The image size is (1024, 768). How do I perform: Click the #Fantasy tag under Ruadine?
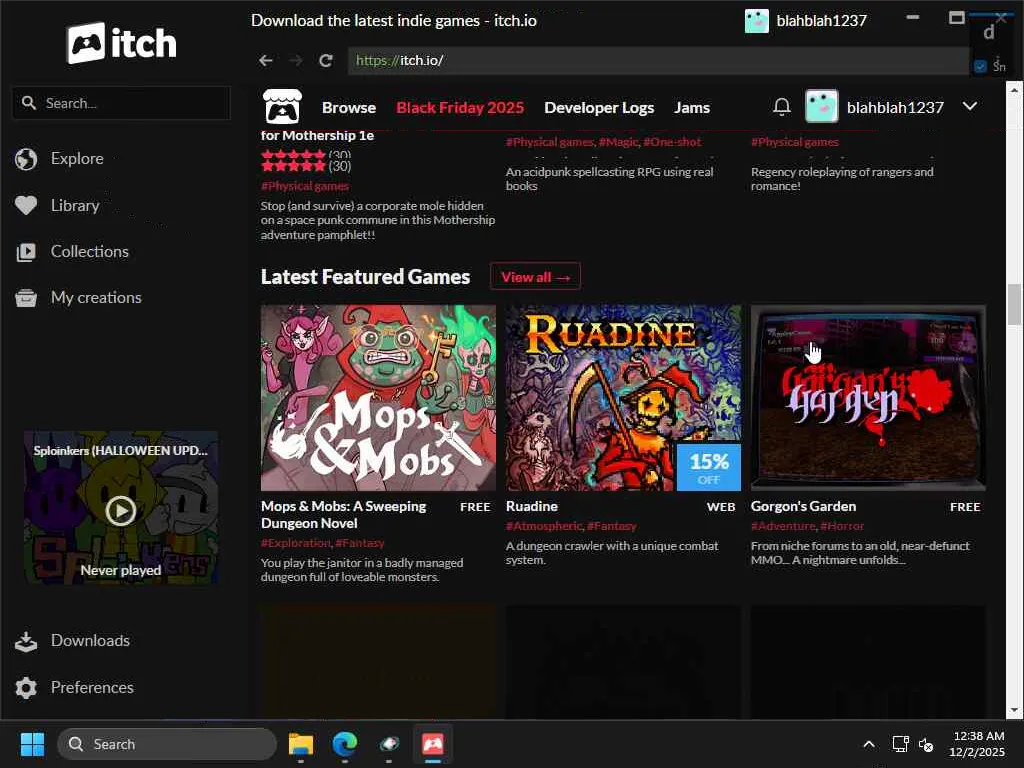pos(611,526)
